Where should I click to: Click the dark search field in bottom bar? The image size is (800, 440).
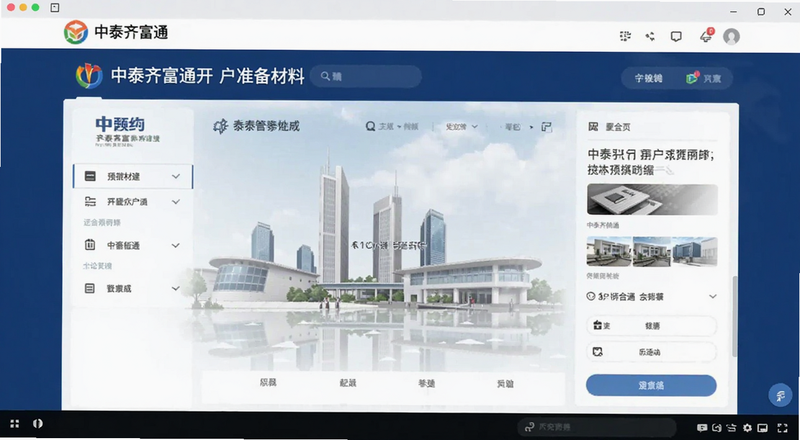(x=596, y=427)
